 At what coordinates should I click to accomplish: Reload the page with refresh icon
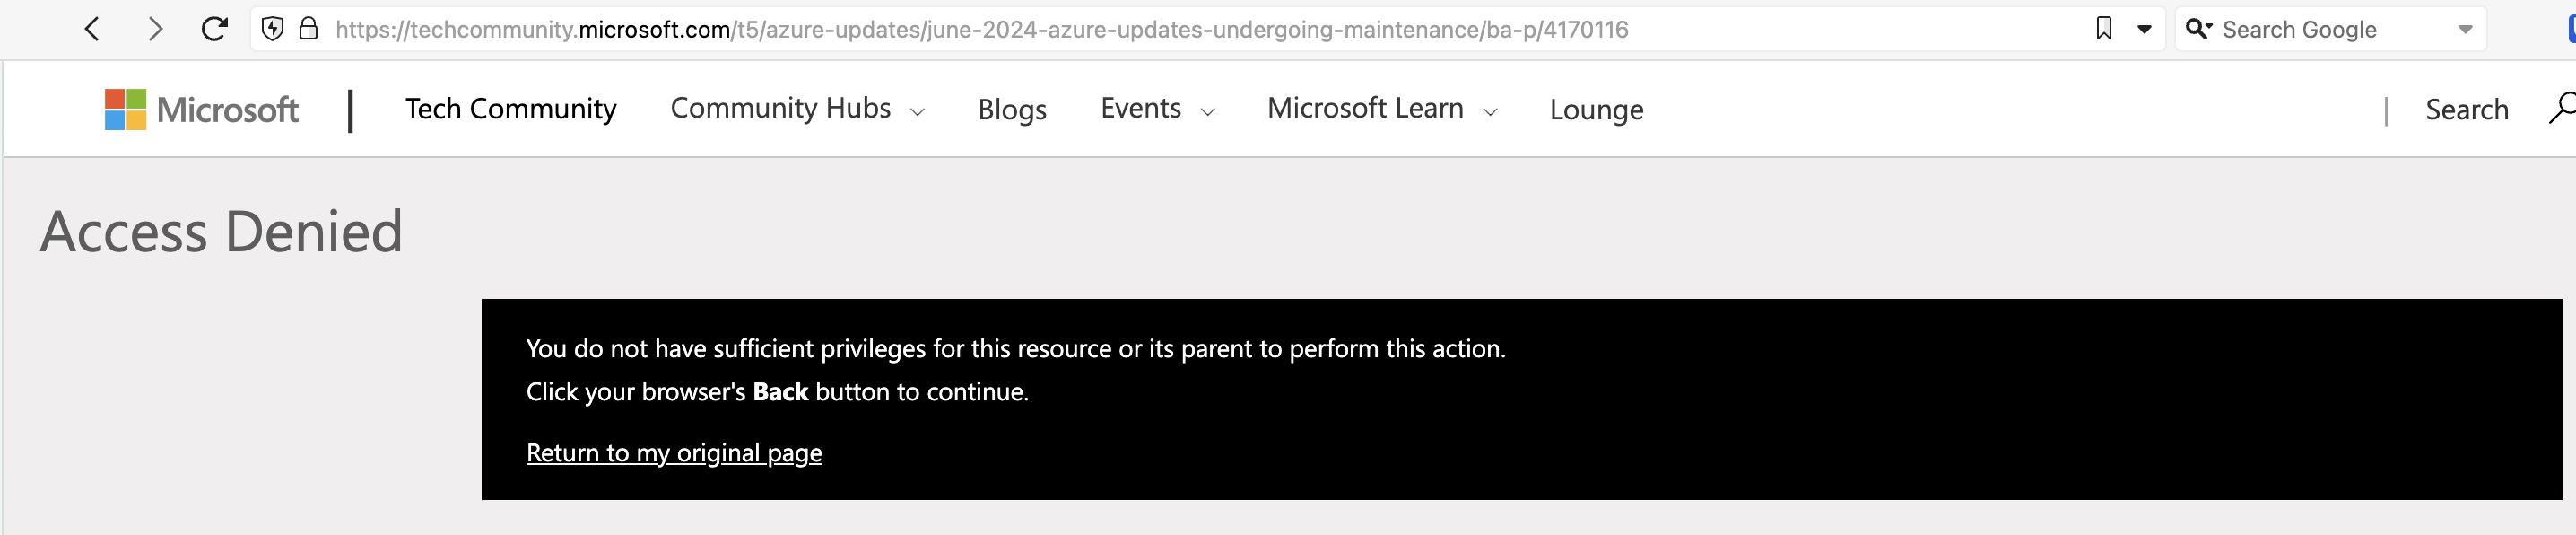(x=213, y=29)
